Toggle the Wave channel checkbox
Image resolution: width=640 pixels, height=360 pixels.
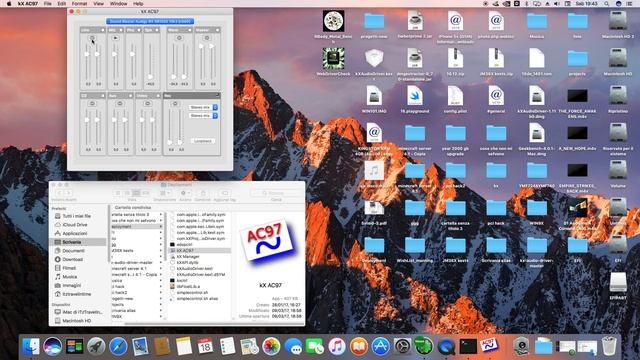pos(190,30)
